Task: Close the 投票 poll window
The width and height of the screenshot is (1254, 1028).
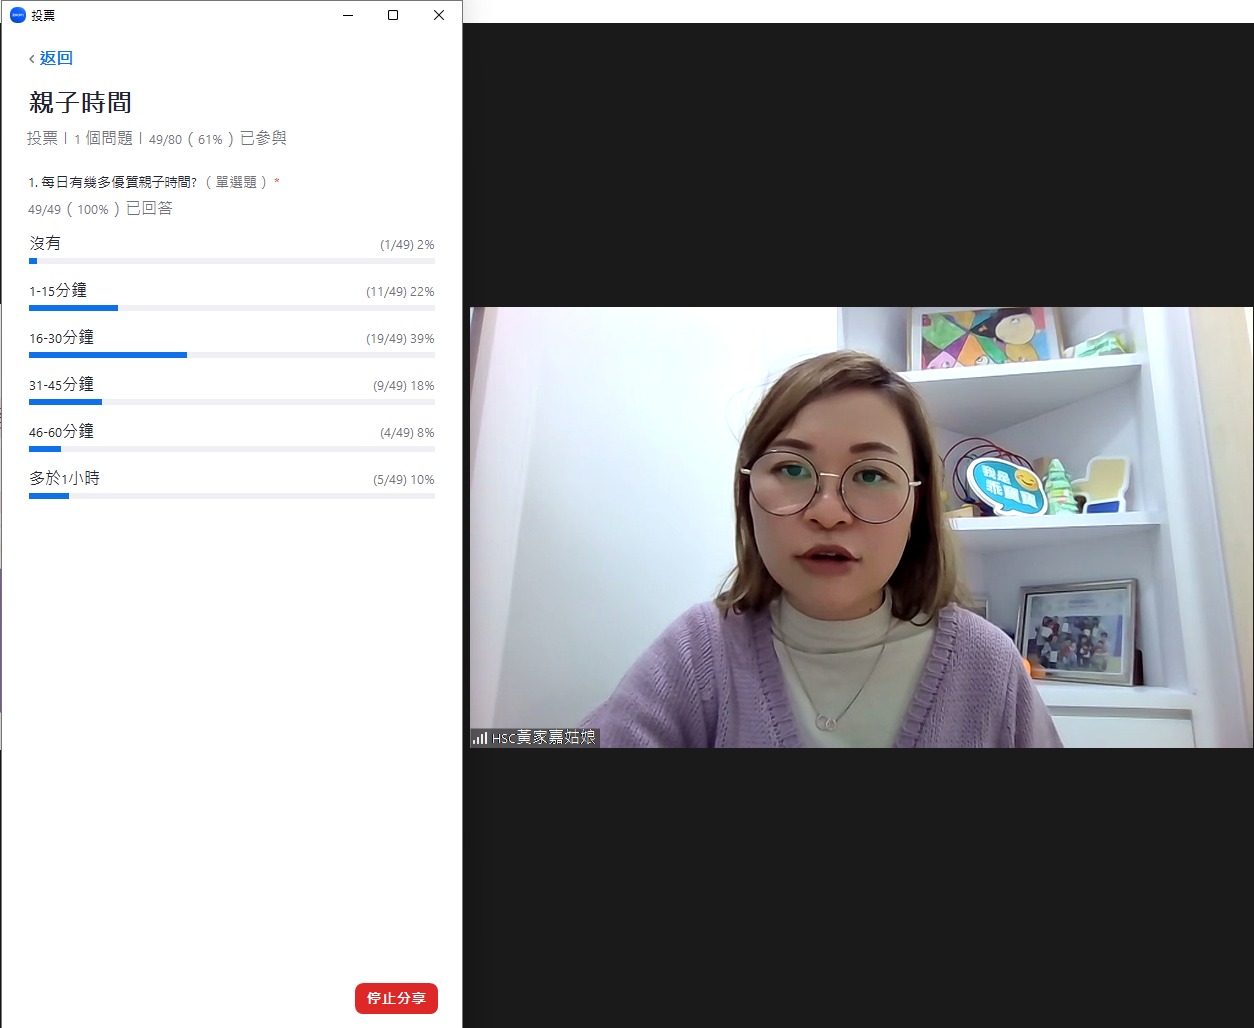Action: (439, 15)
